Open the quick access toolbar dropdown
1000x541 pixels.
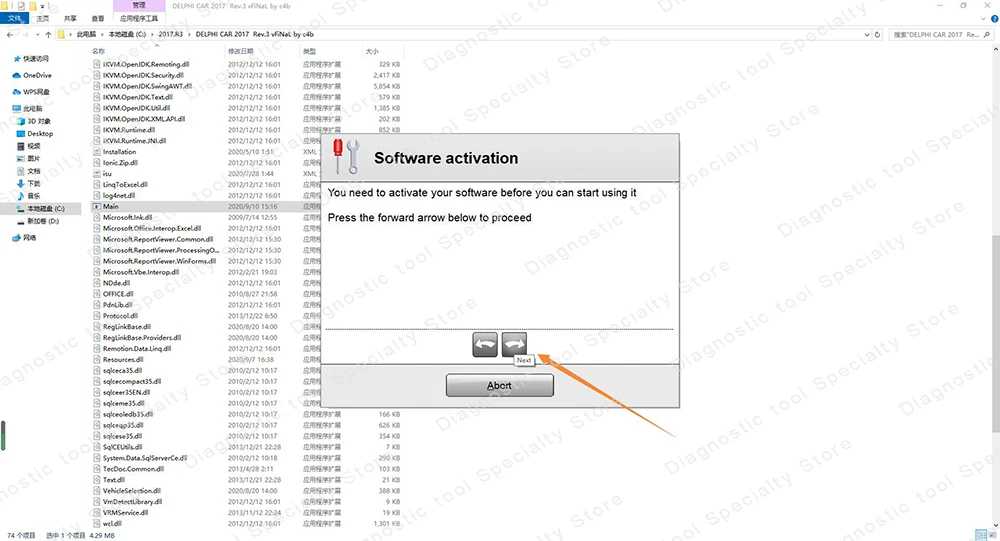[42, 6]
